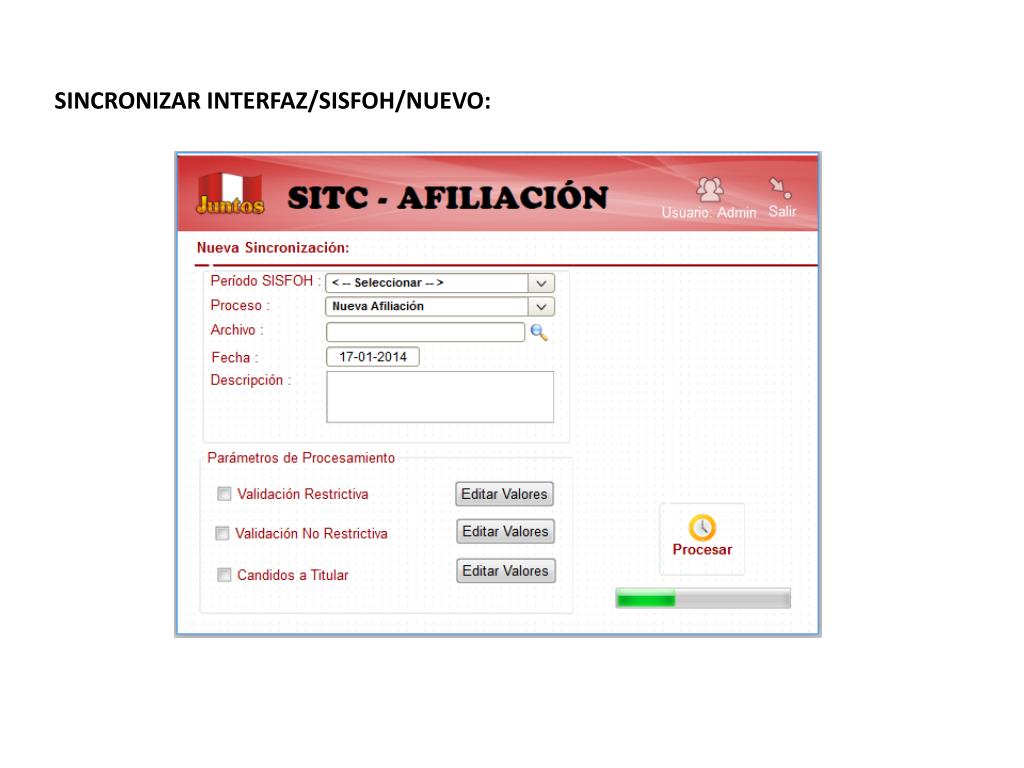The height and width of the screenshot is (768, 1024).
Task: Click the Procesar clock icon
Action: point(702,528)
